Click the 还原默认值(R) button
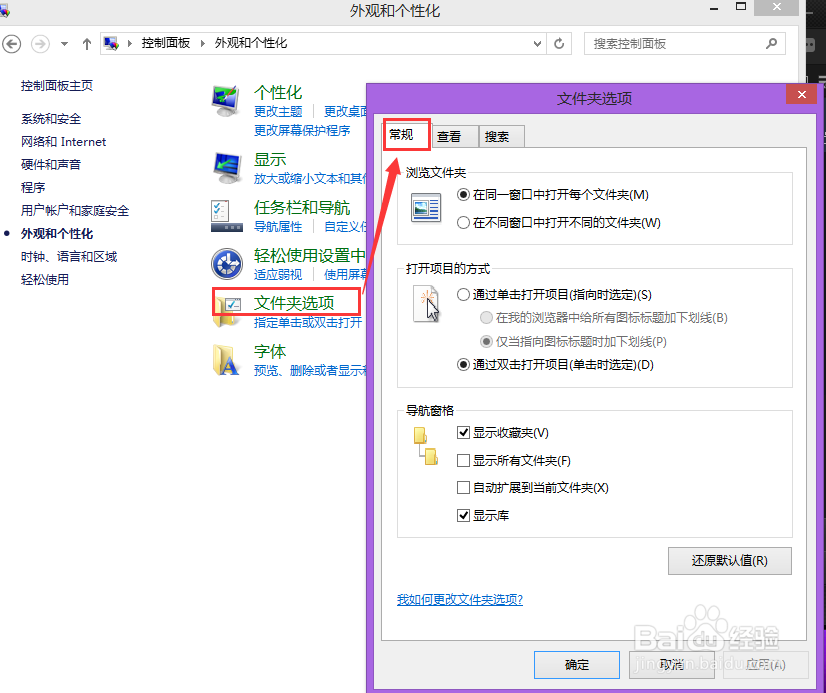 (729, 561)
